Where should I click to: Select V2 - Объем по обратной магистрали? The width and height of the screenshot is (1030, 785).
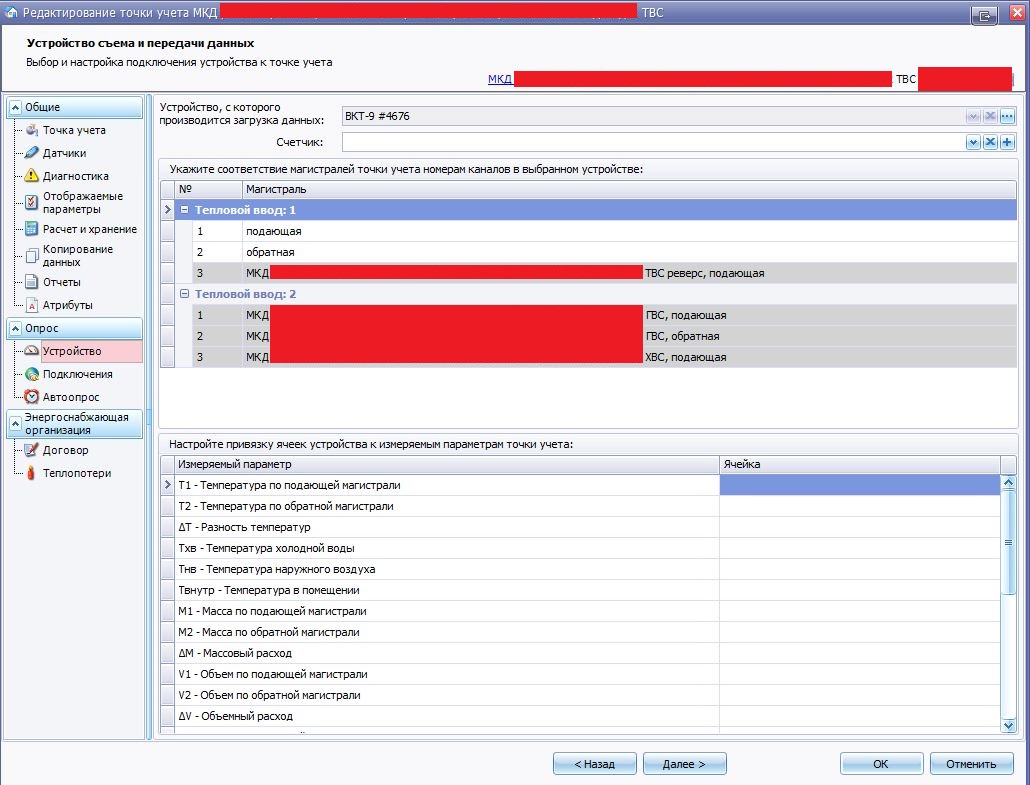pos(447,695)
